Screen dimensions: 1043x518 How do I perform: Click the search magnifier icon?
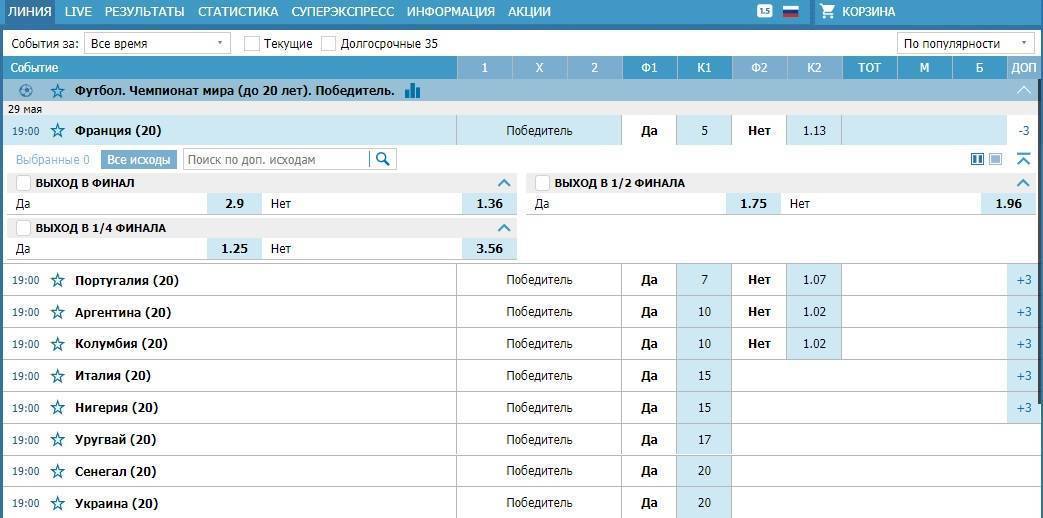tap(382, 159)
